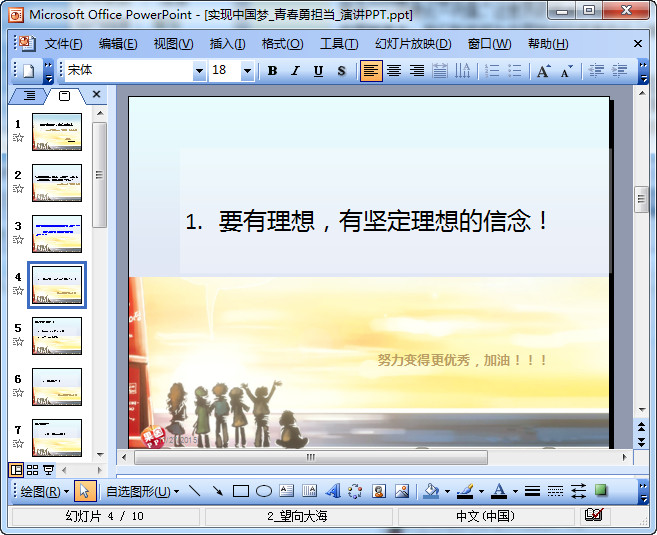
Task: Toggle bulleted list formatting
Action: [515, 71]
